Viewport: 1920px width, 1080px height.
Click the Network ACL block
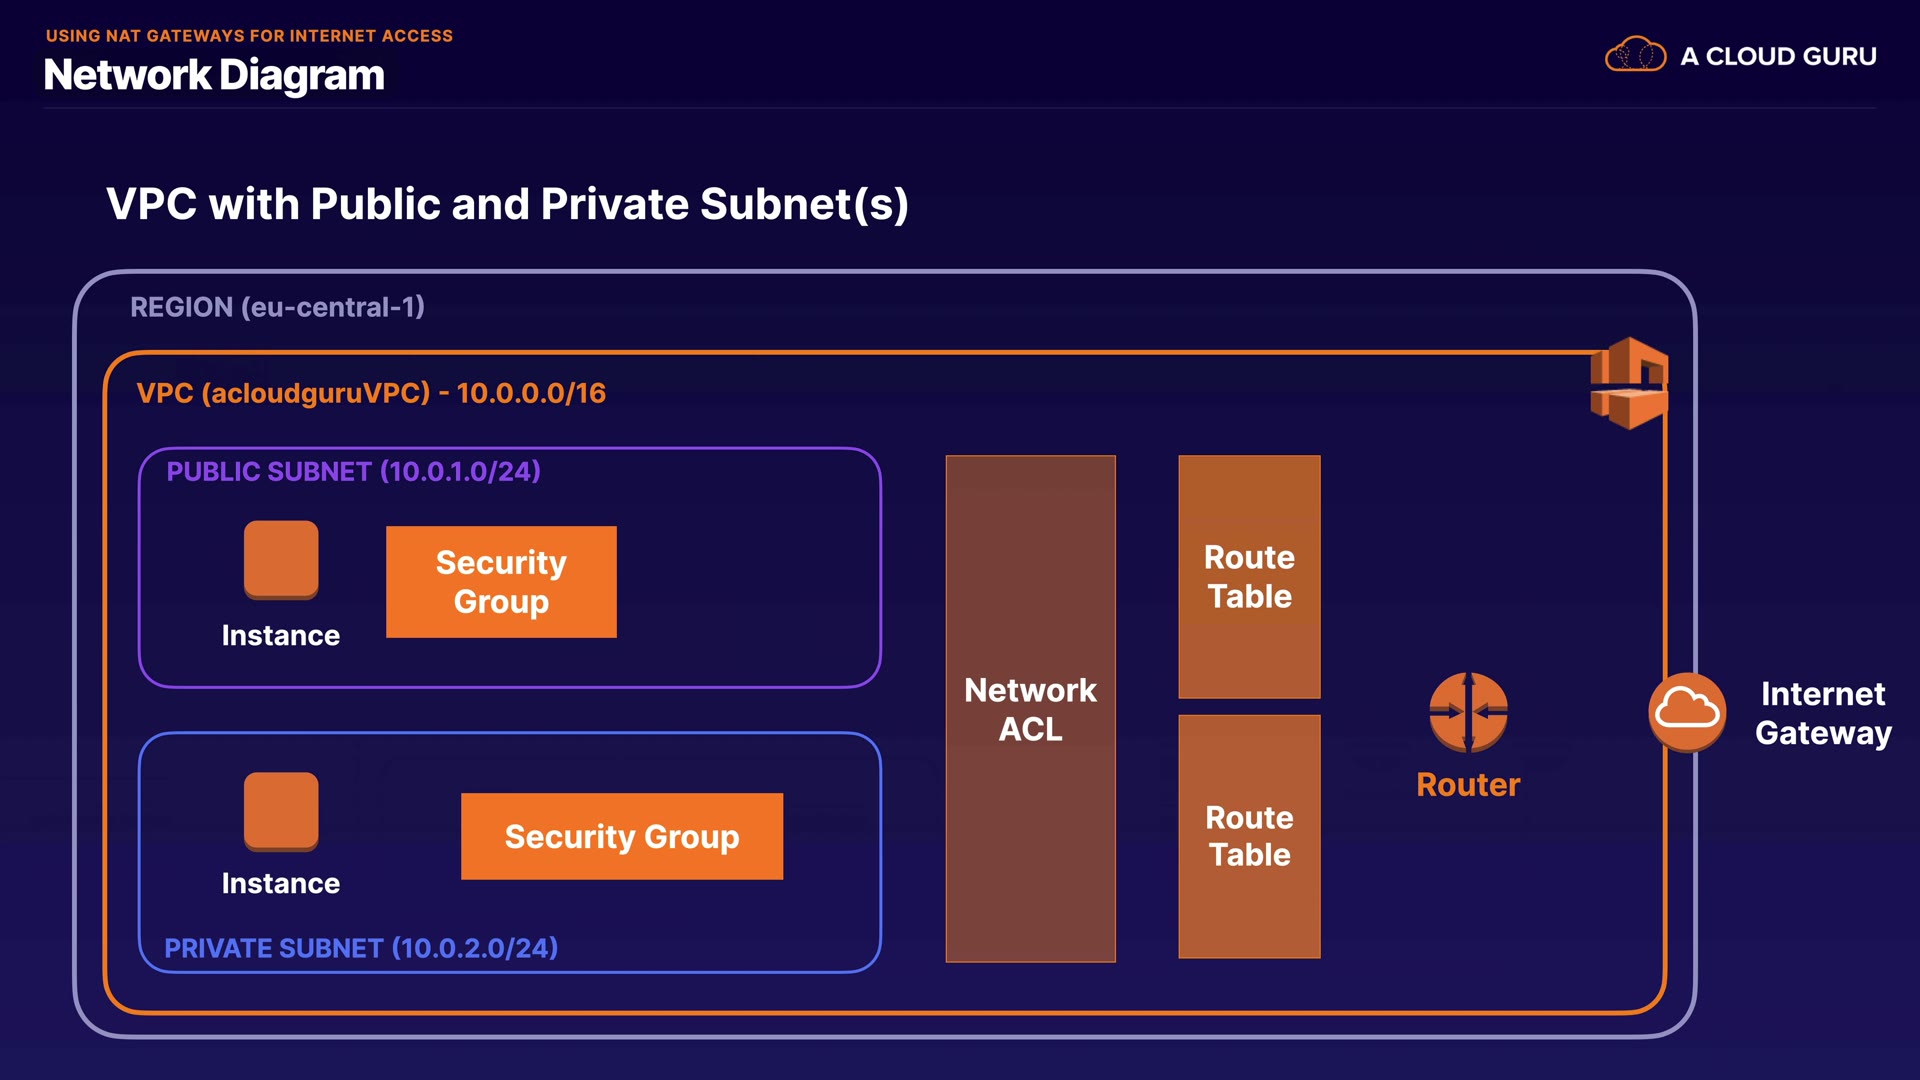coord(1030,709)
